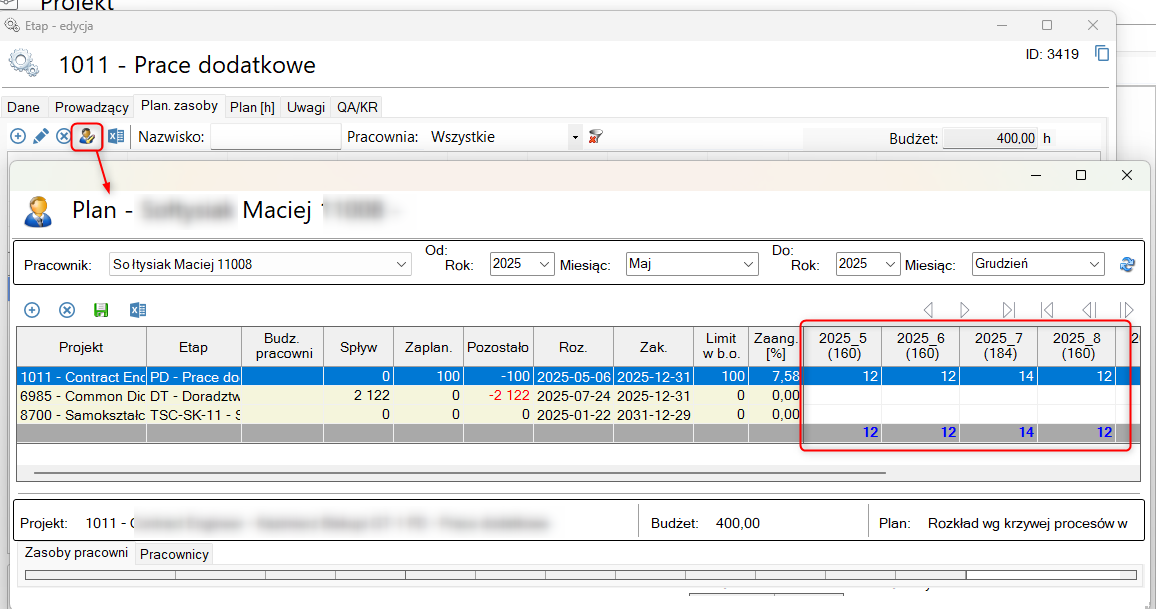Click the Projekt column header

[x=81, y=347]
